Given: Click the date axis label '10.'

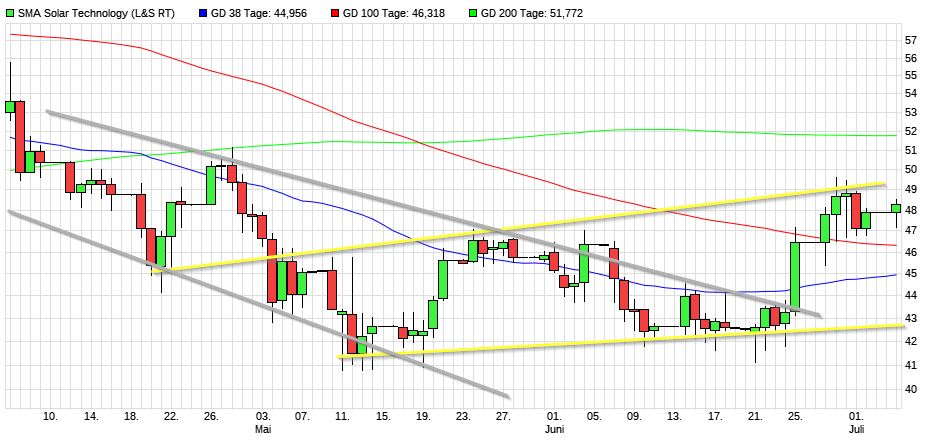Looking at the screenshot, I should [51, 417].
